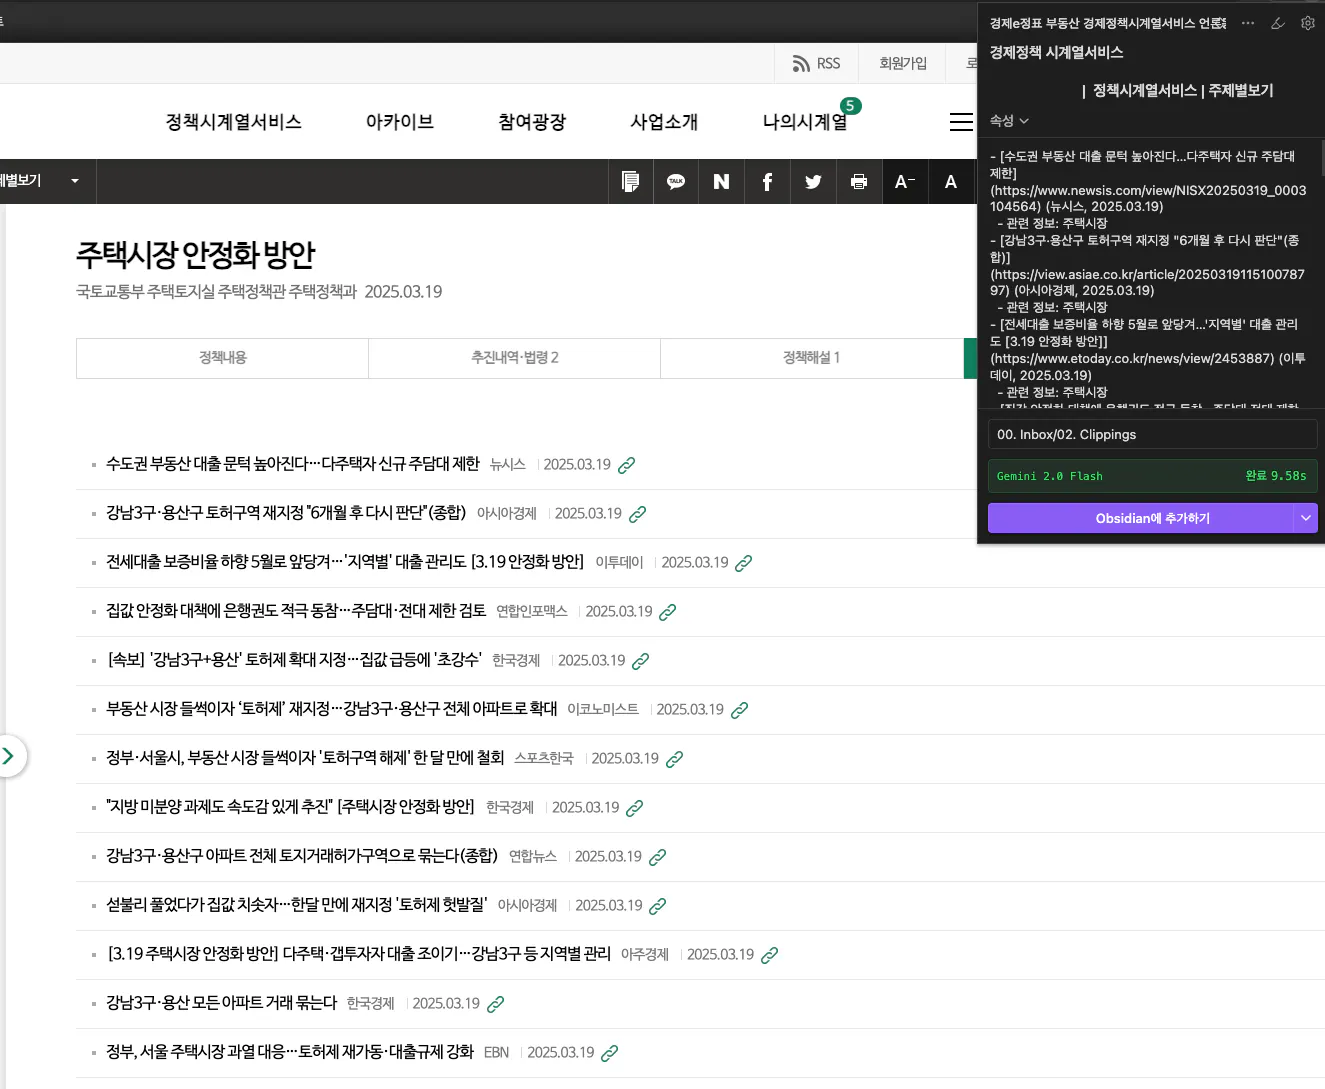The image size is (1325, 1089).
Task: Open article 강남3구·용산구 토허구역 재지정 (종합)
Action: point(286,513)
